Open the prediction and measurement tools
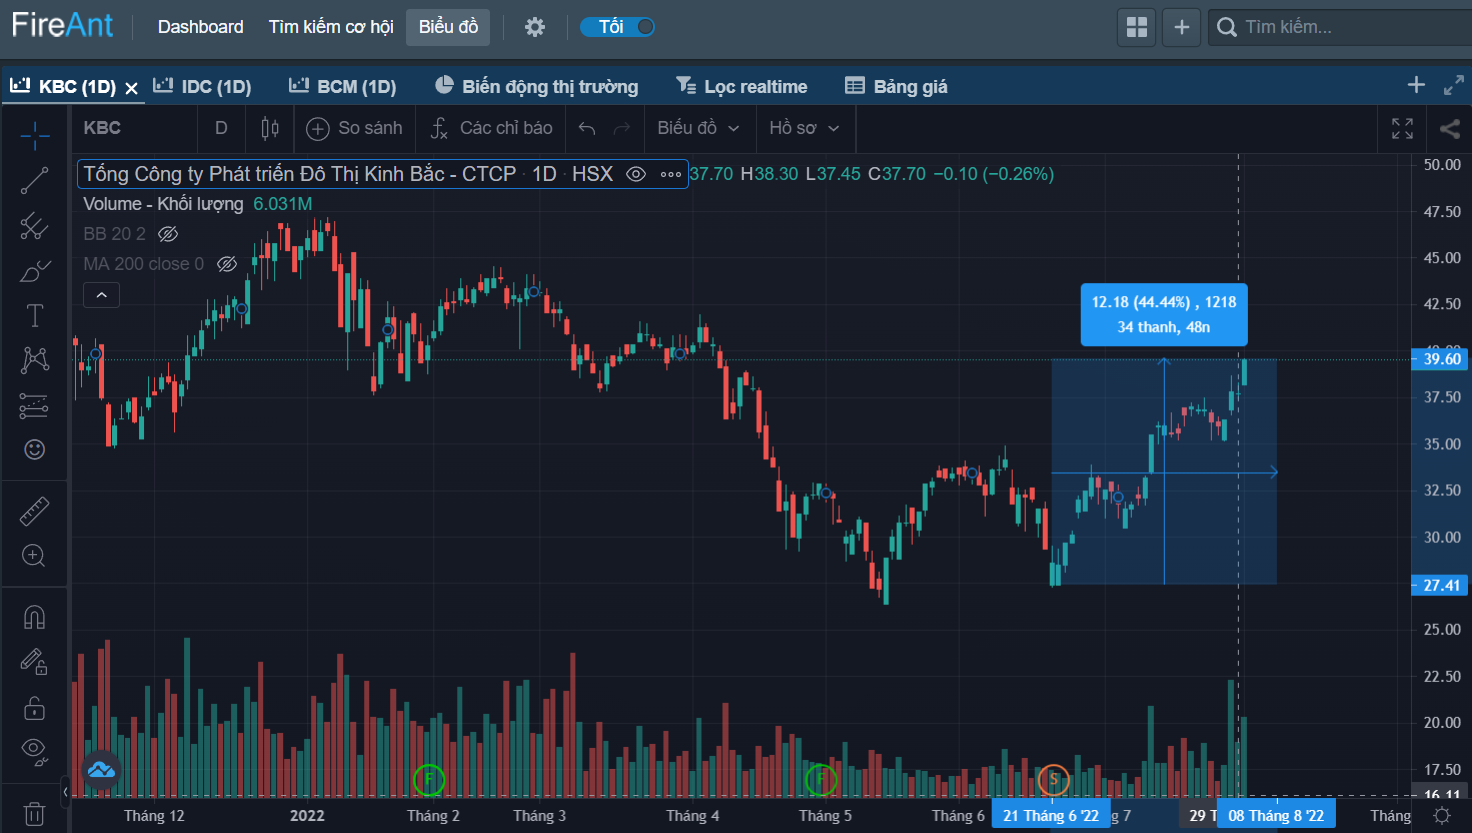1472x833 pixels. pyautogui.click(x=35, y=405)
